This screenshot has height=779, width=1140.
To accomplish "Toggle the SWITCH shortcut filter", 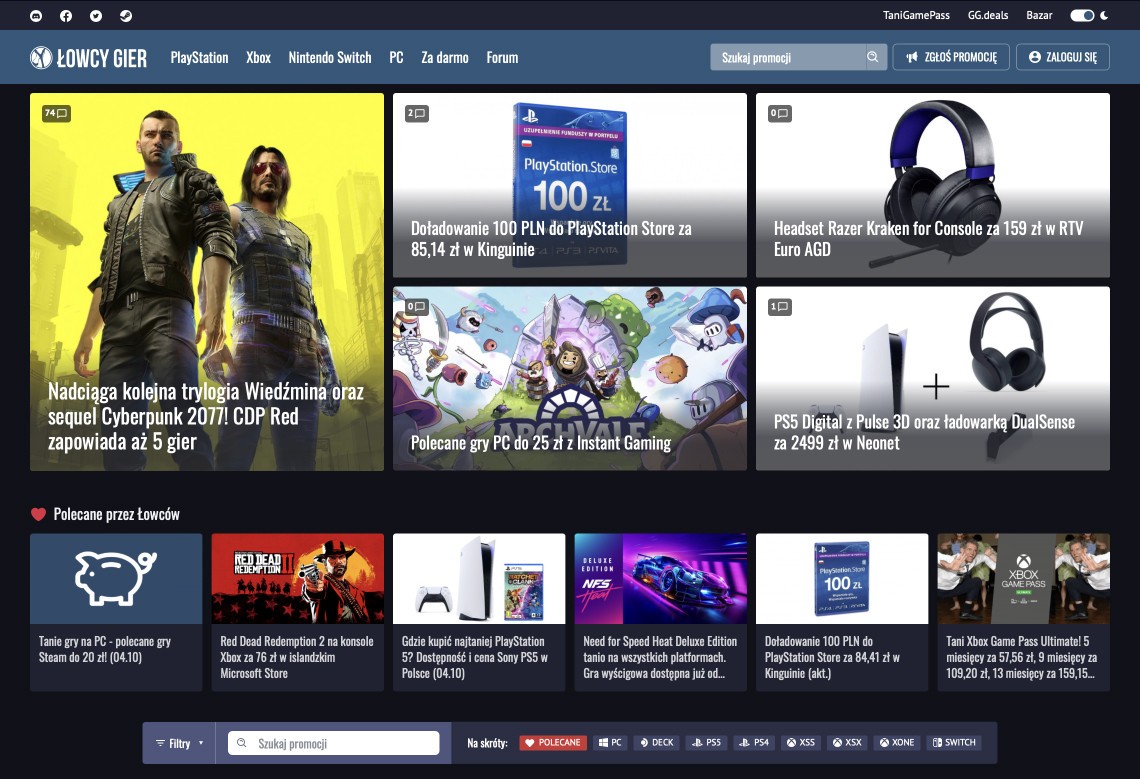I will click(954, 743).
